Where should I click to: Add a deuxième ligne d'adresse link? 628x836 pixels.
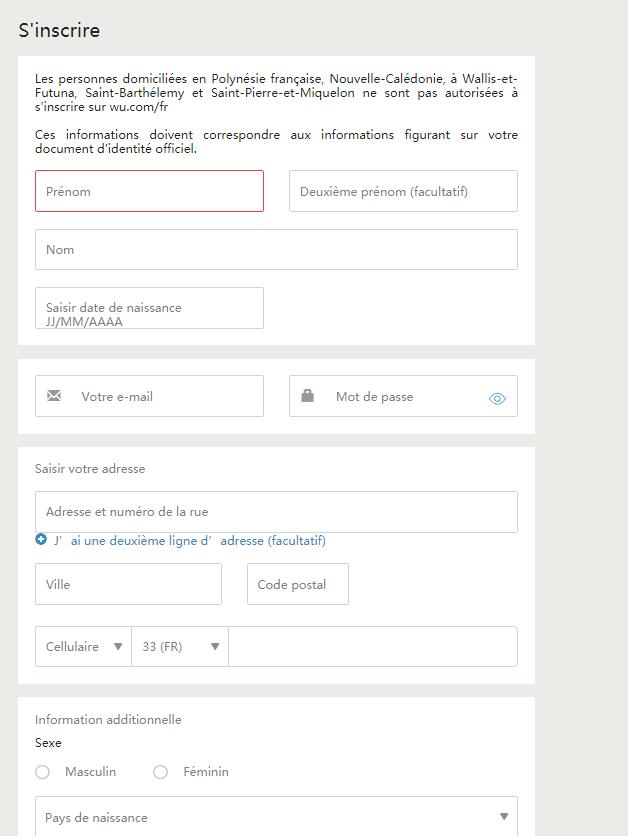point(190,541)
